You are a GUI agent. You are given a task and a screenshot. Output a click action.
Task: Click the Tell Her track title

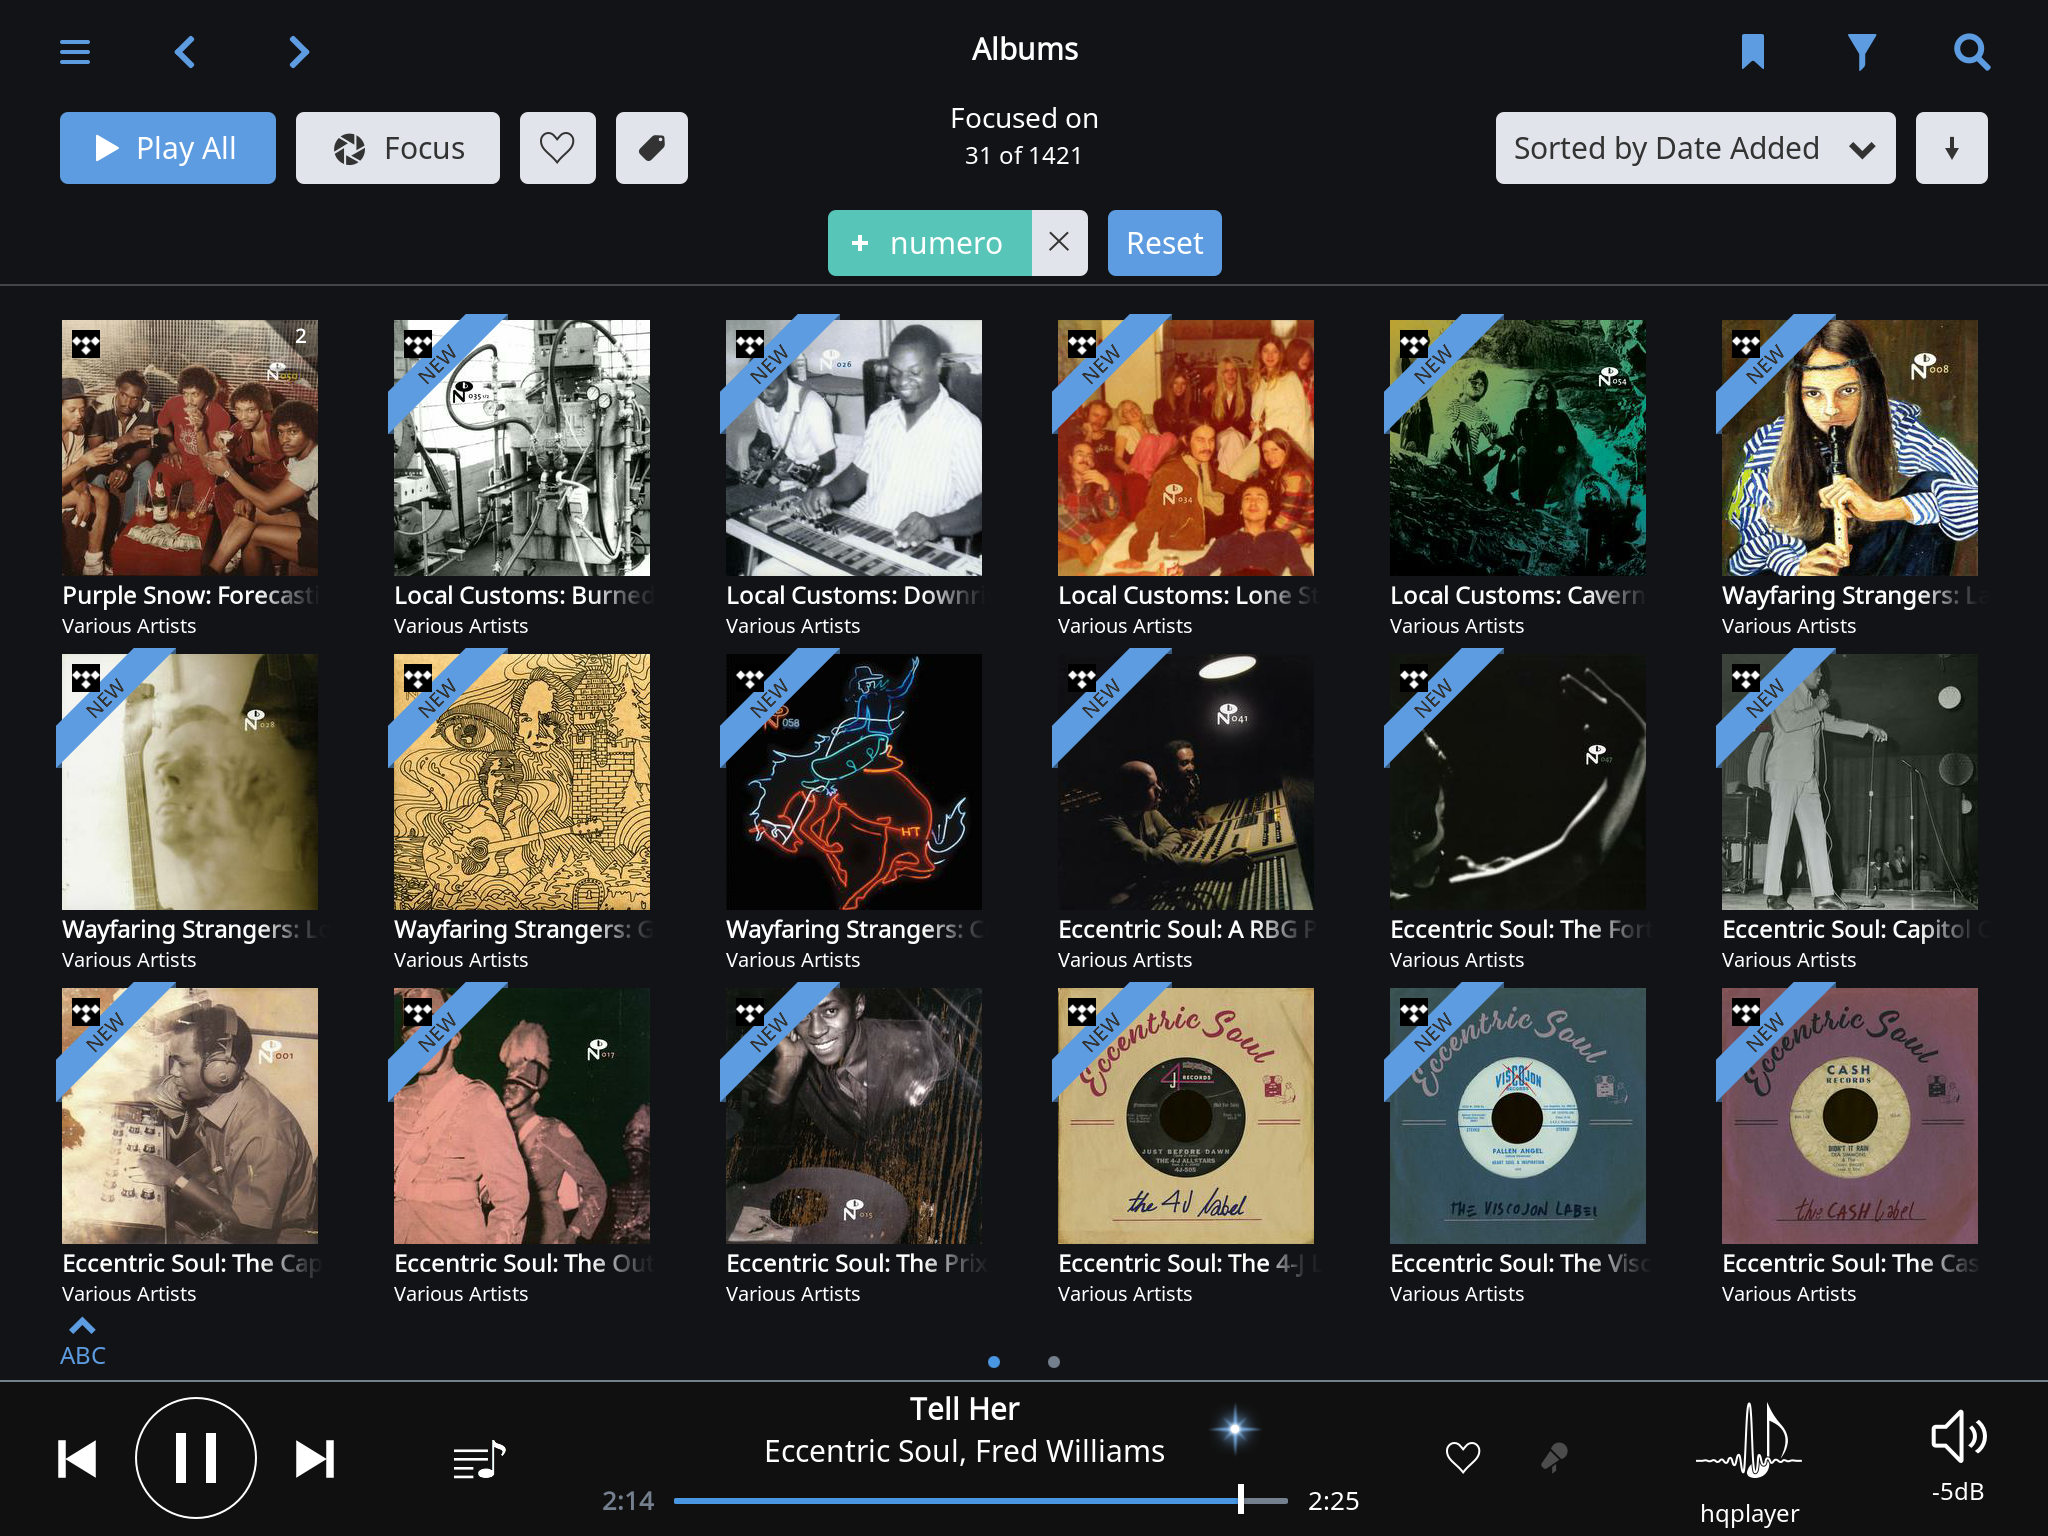(964, 1409)
